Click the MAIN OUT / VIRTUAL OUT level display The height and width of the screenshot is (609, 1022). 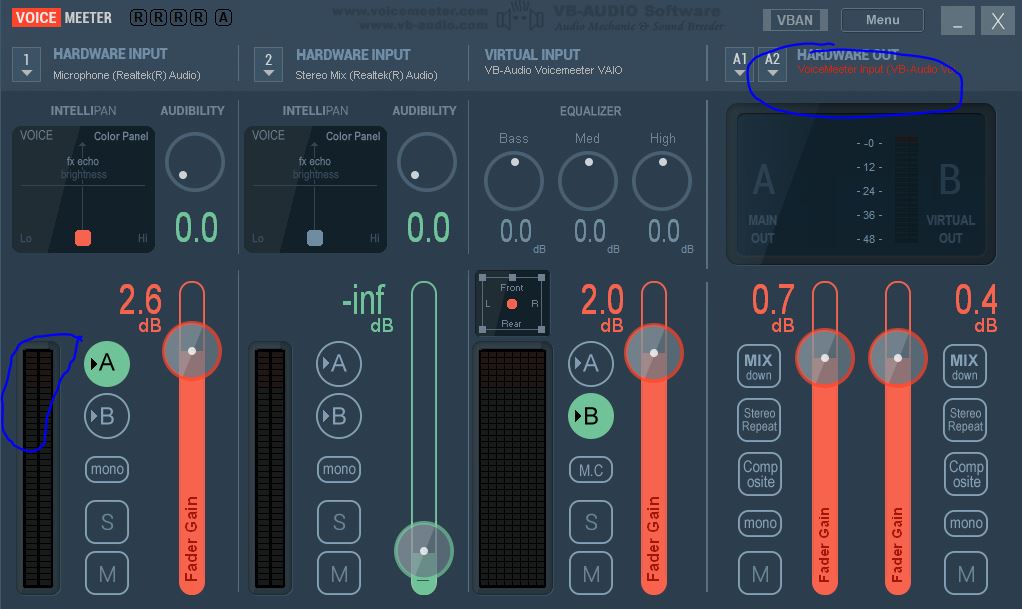[x=861, y=185]
